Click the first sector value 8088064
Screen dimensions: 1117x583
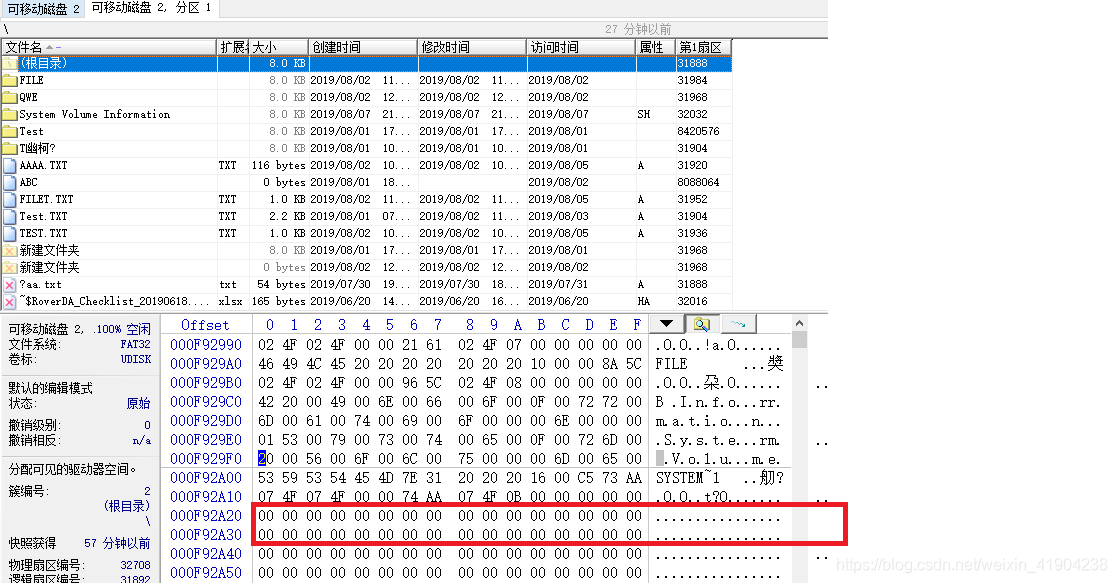[x=698, y=182]
